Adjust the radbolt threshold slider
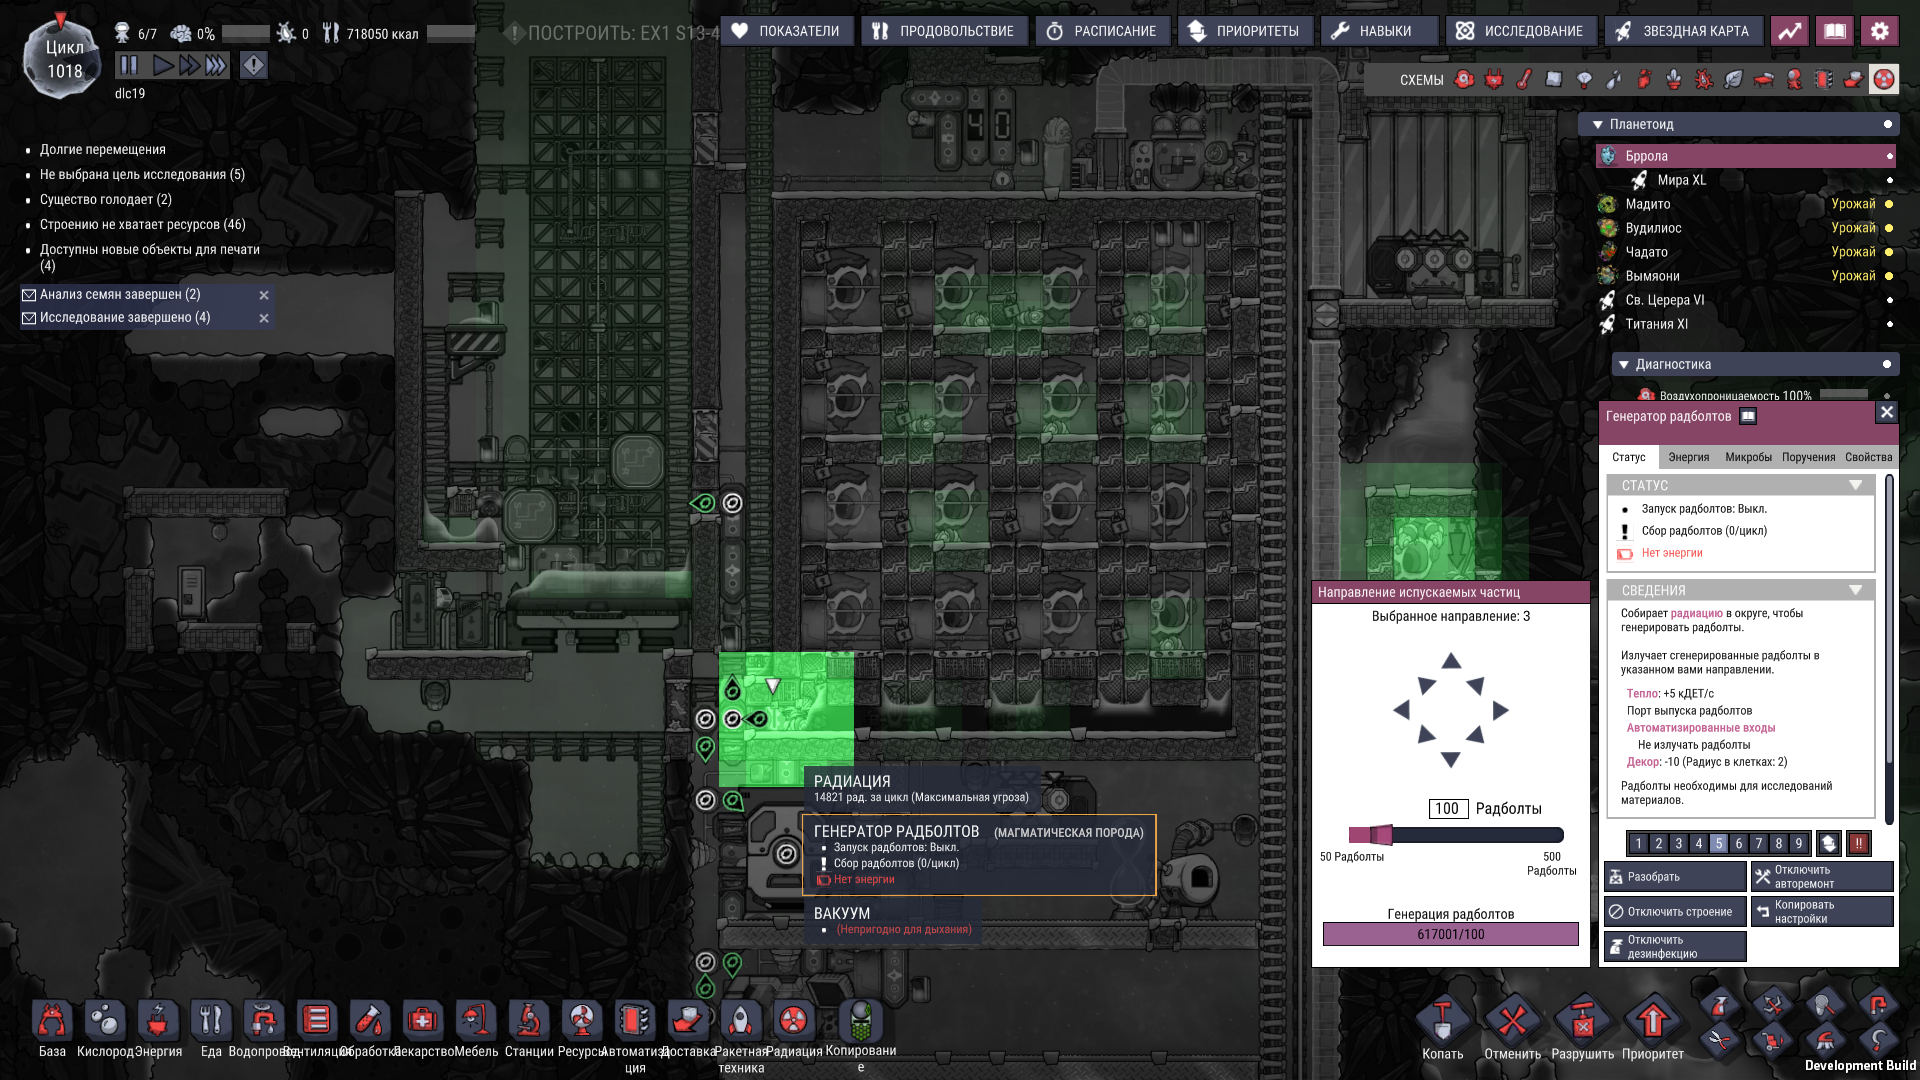Viewport: 1920px width, 1080px height. tap(1380, 835)
